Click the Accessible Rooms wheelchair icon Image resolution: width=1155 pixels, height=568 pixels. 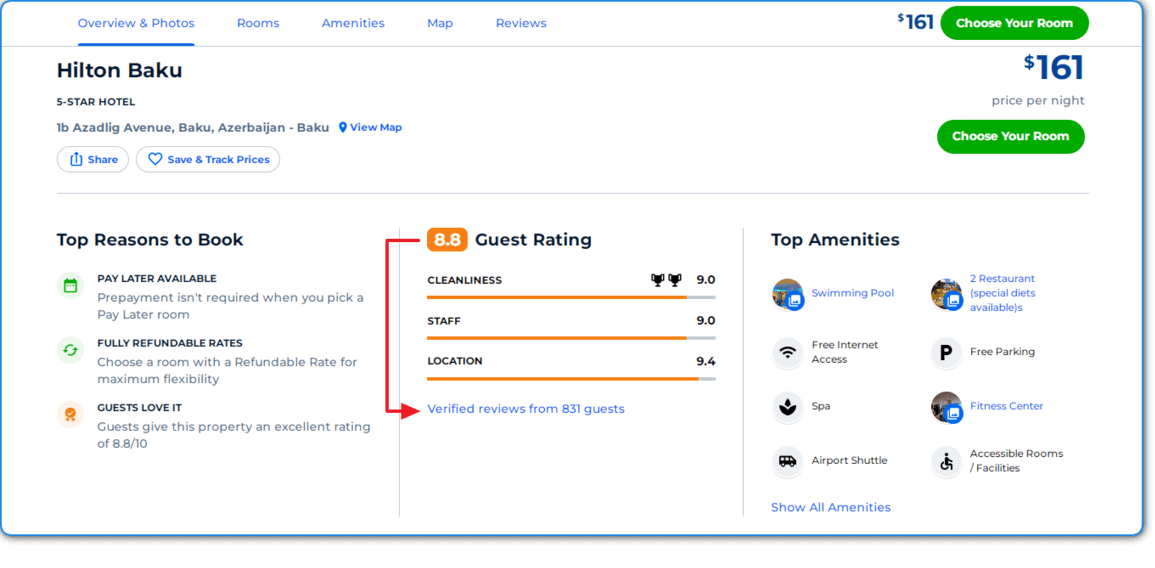pyautogui.click(x=946, y=462)
